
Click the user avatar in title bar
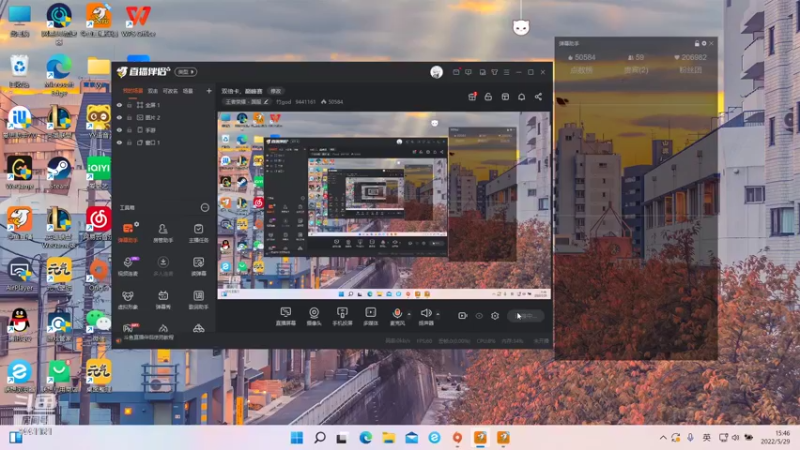[436, 72]
